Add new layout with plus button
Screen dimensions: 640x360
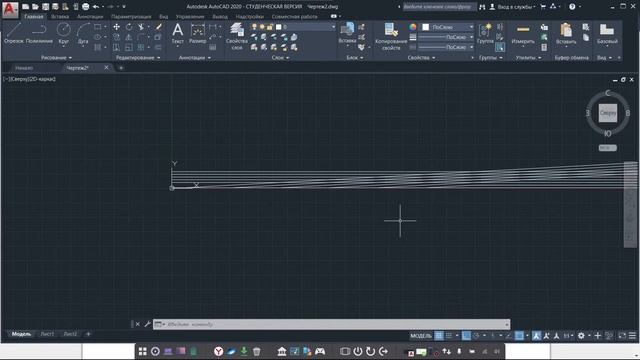click(88, 334)
